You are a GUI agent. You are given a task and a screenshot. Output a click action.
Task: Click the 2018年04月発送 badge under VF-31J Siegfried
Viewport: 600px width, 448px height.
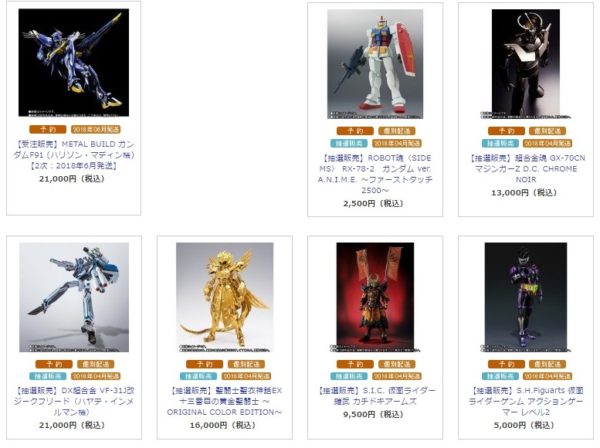[96, 376]
